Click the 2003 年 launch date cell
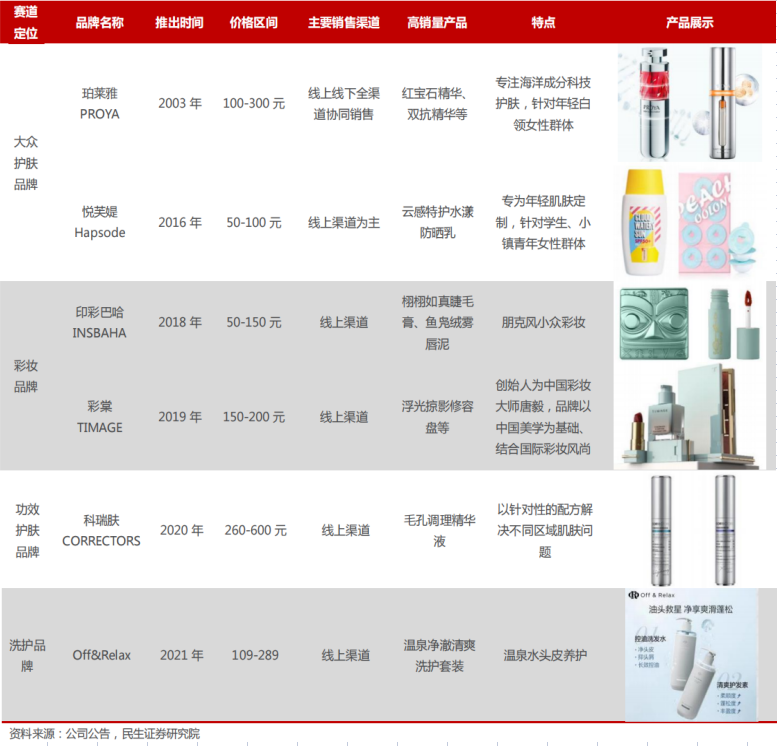 tap(180, 103)
